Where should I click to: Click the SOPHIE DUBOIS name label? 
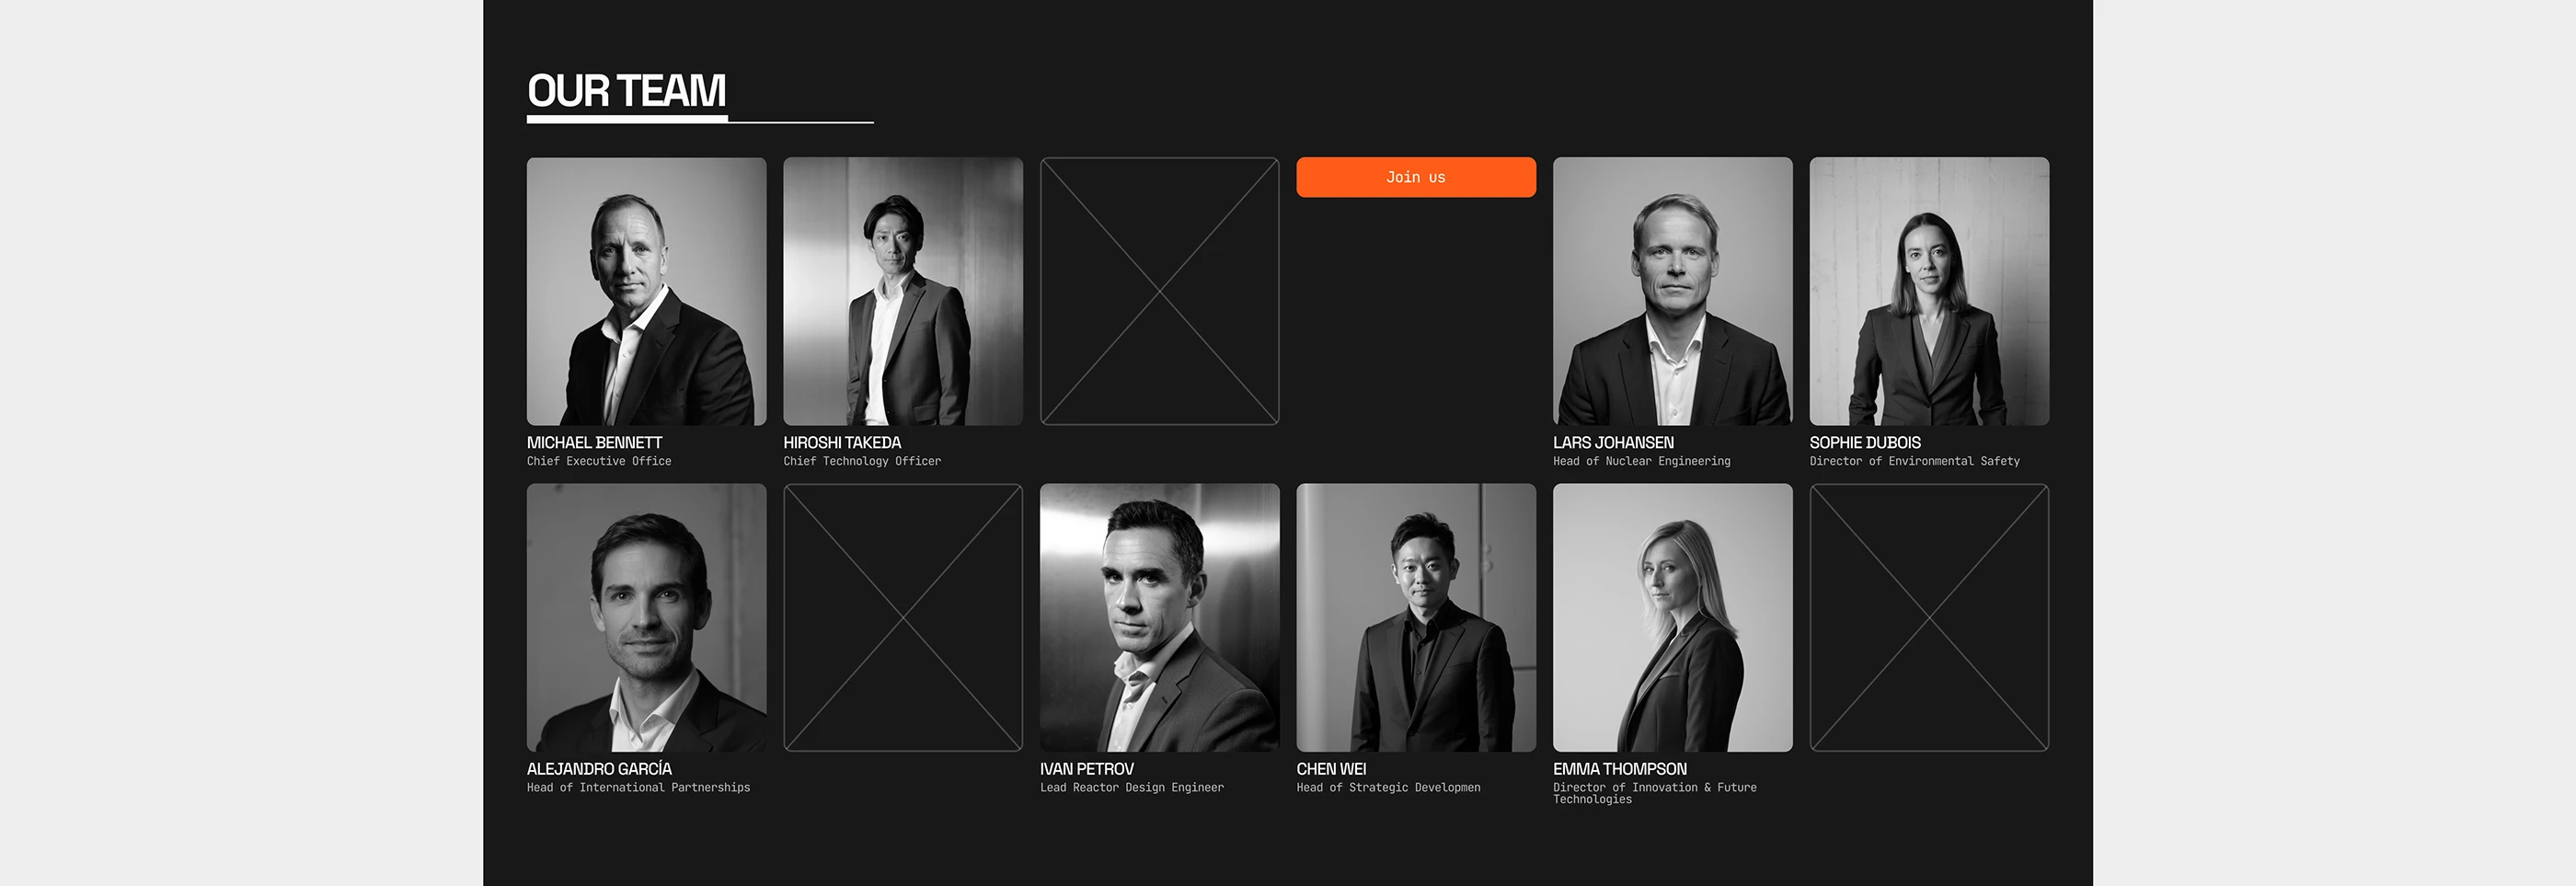coord(1865,442)
